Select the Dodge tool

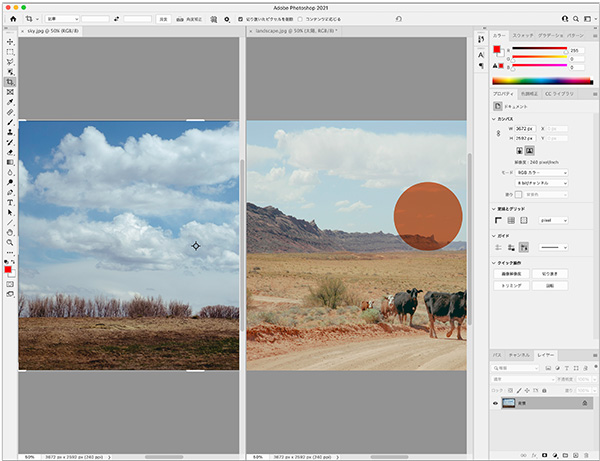[10, 182]
